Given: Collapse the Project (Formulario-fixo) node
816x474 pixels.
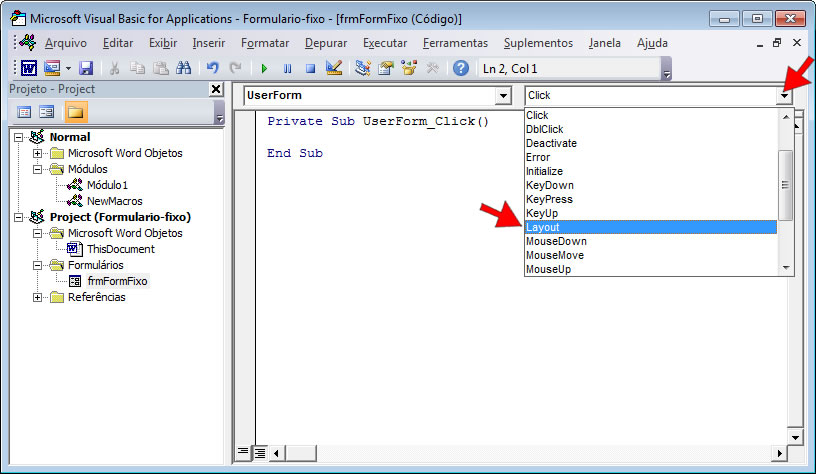Looking at the screenshot, I should click(18, 217).
